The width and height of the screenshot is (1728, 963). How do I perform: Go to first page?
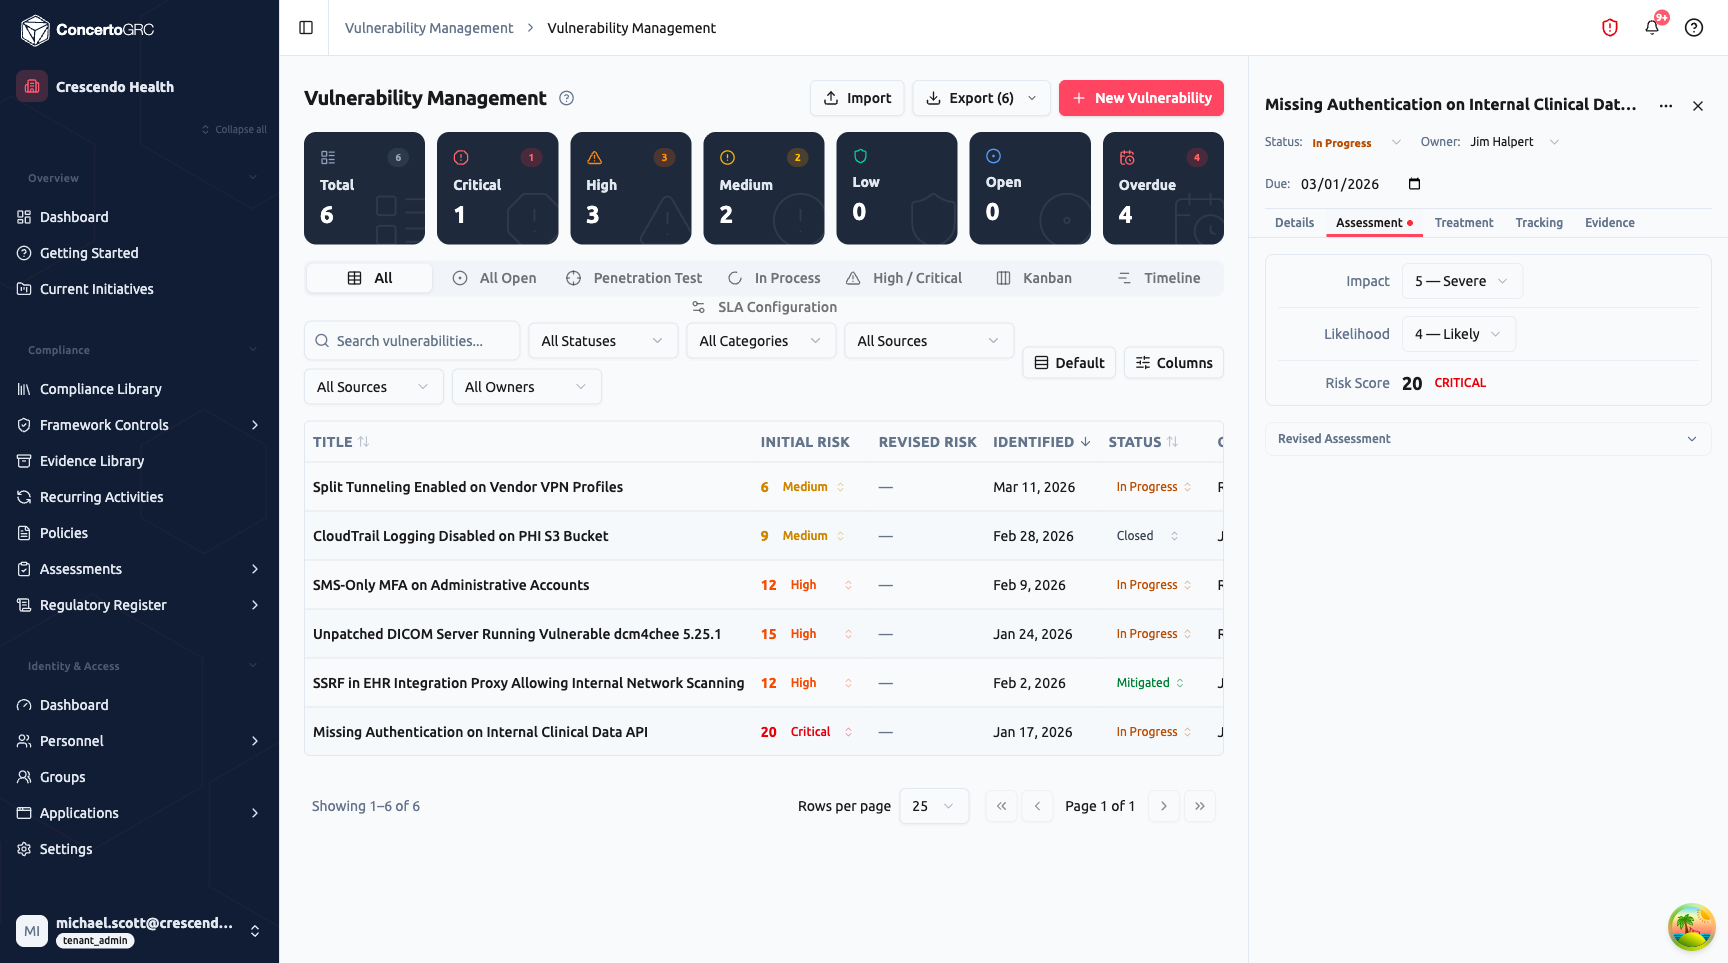tap(1002, 806)
